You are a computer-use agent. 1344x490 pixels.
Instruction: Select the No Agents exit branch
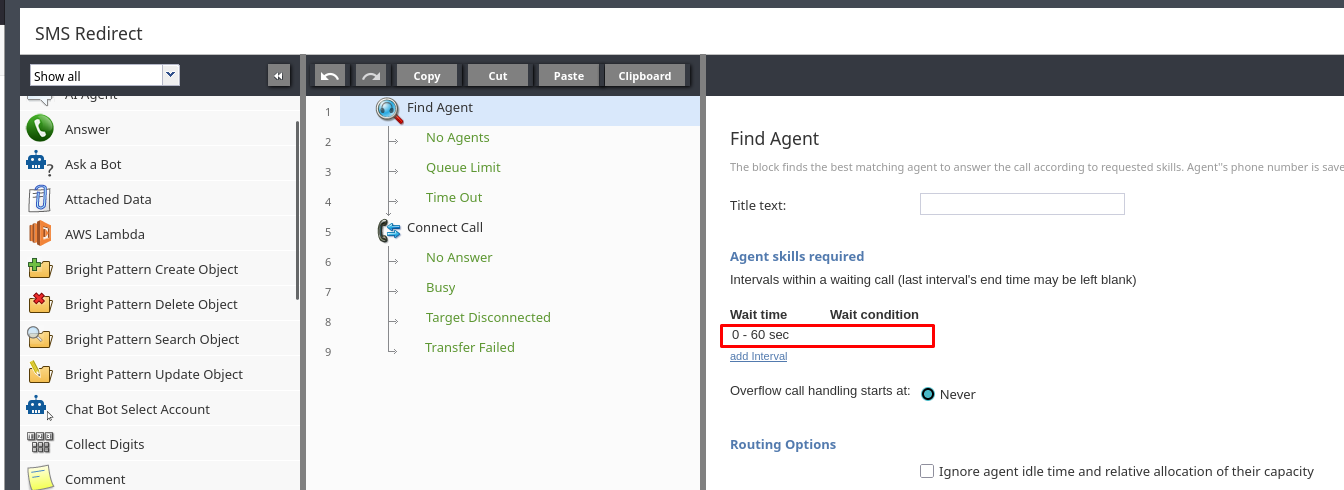coord(457,138)
